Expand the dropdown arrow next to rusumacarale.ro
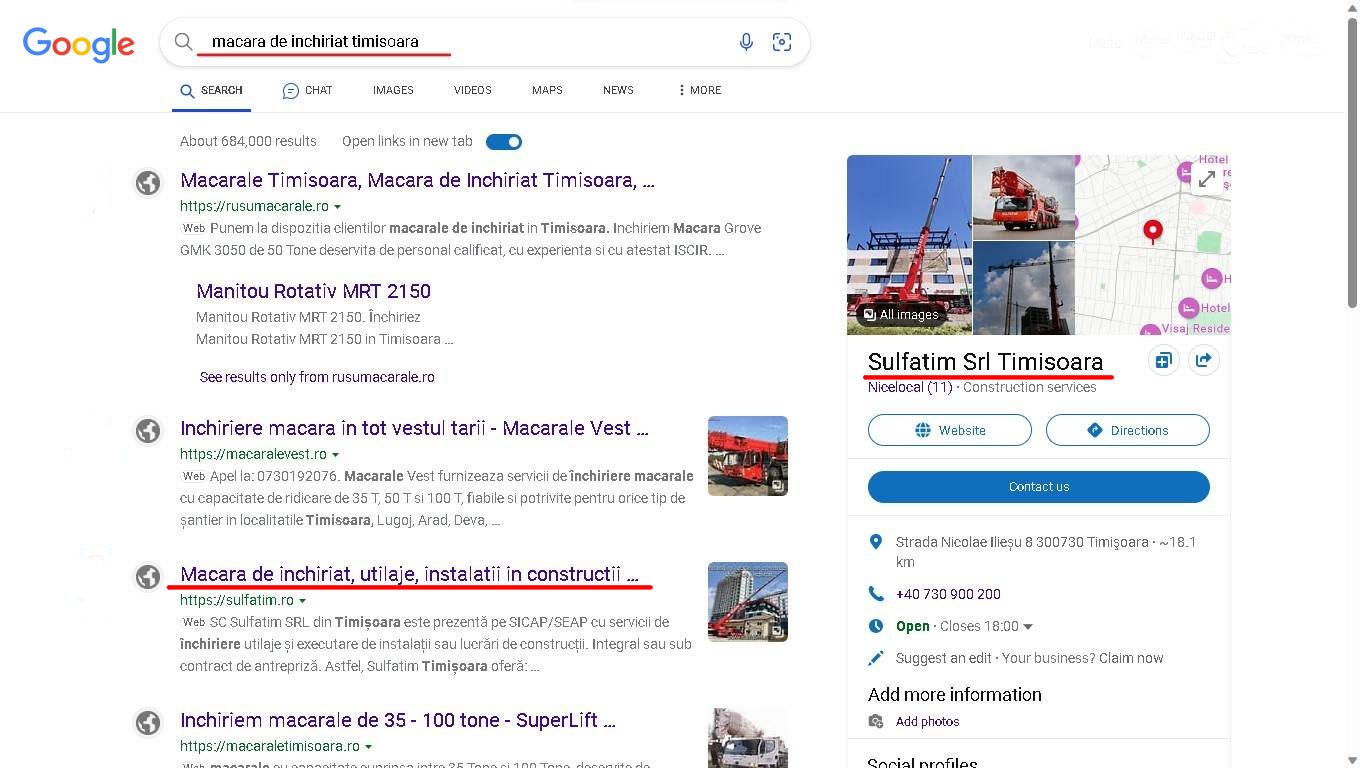The height and width of the screenshot is (768, 1360). pos(338,207)
